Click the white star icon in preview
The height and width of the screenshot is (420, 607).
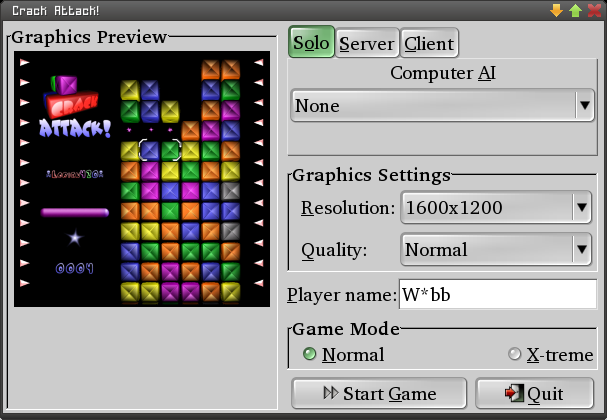75,238
